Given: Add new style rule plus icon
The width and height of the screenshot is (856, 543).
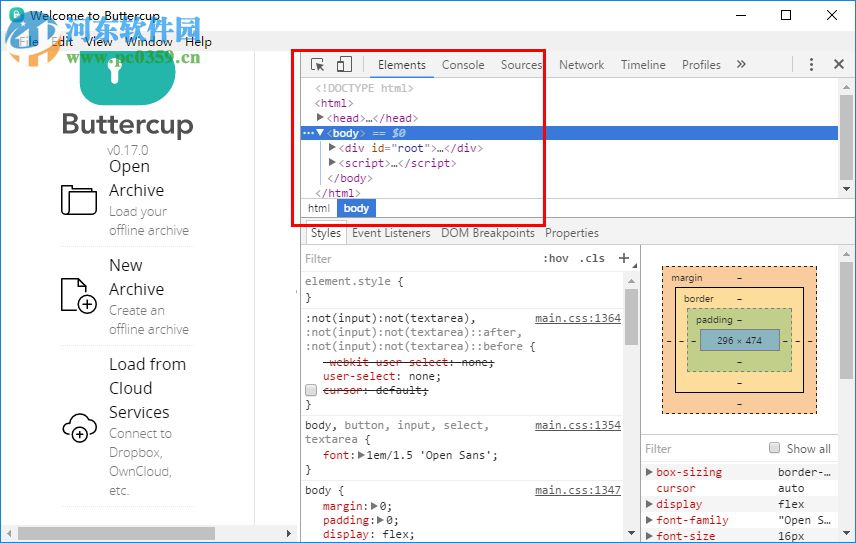Looking at the screenshot, I should click(x=624, y=258).
